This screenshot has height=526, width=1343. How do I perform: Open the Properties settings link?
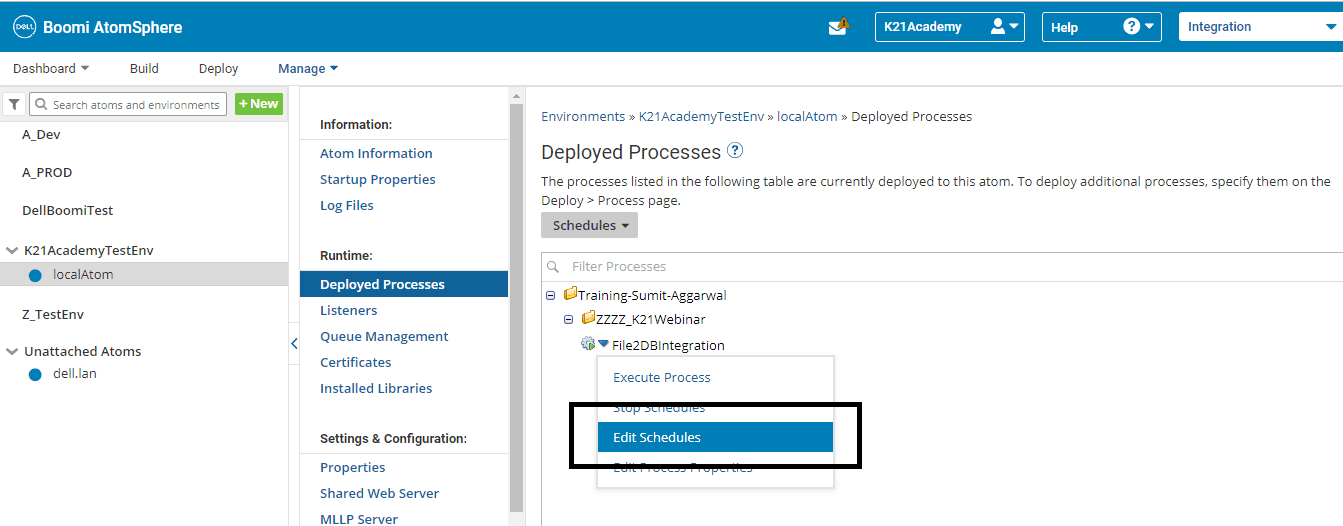(x=353, y=467)
